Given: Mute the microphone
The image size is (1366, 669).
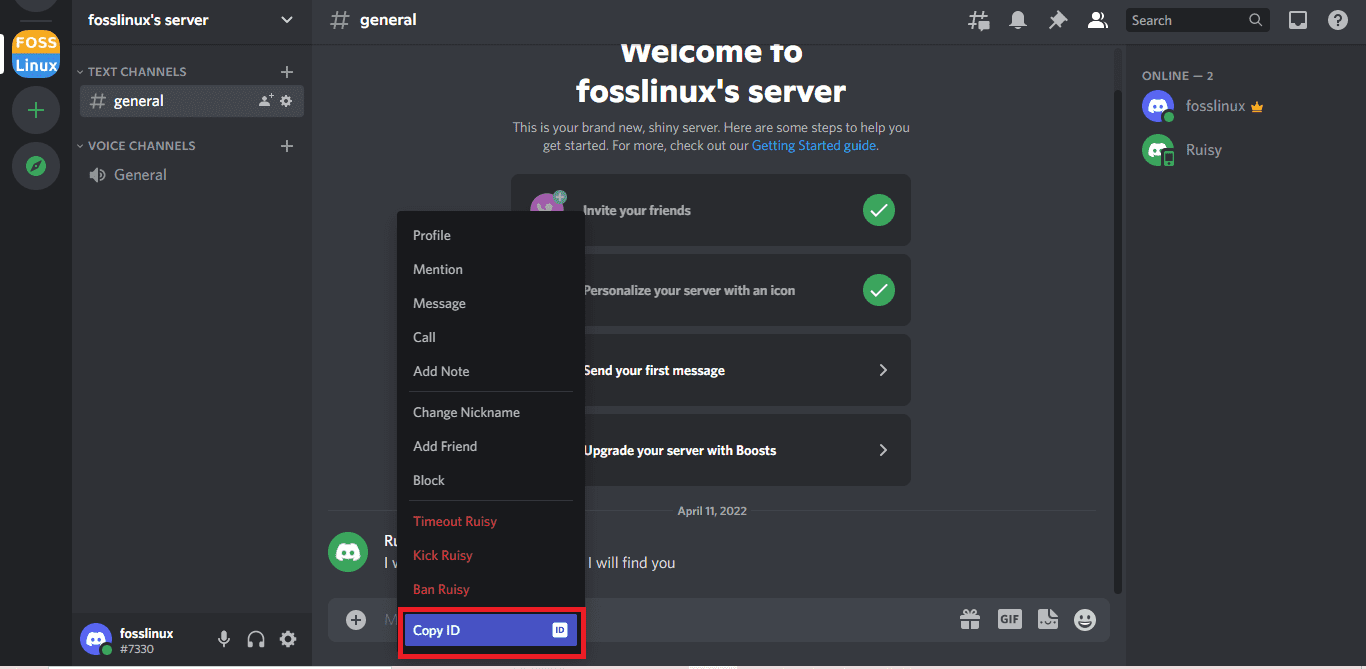Looking at the screenshot, I should click(224, 639).
